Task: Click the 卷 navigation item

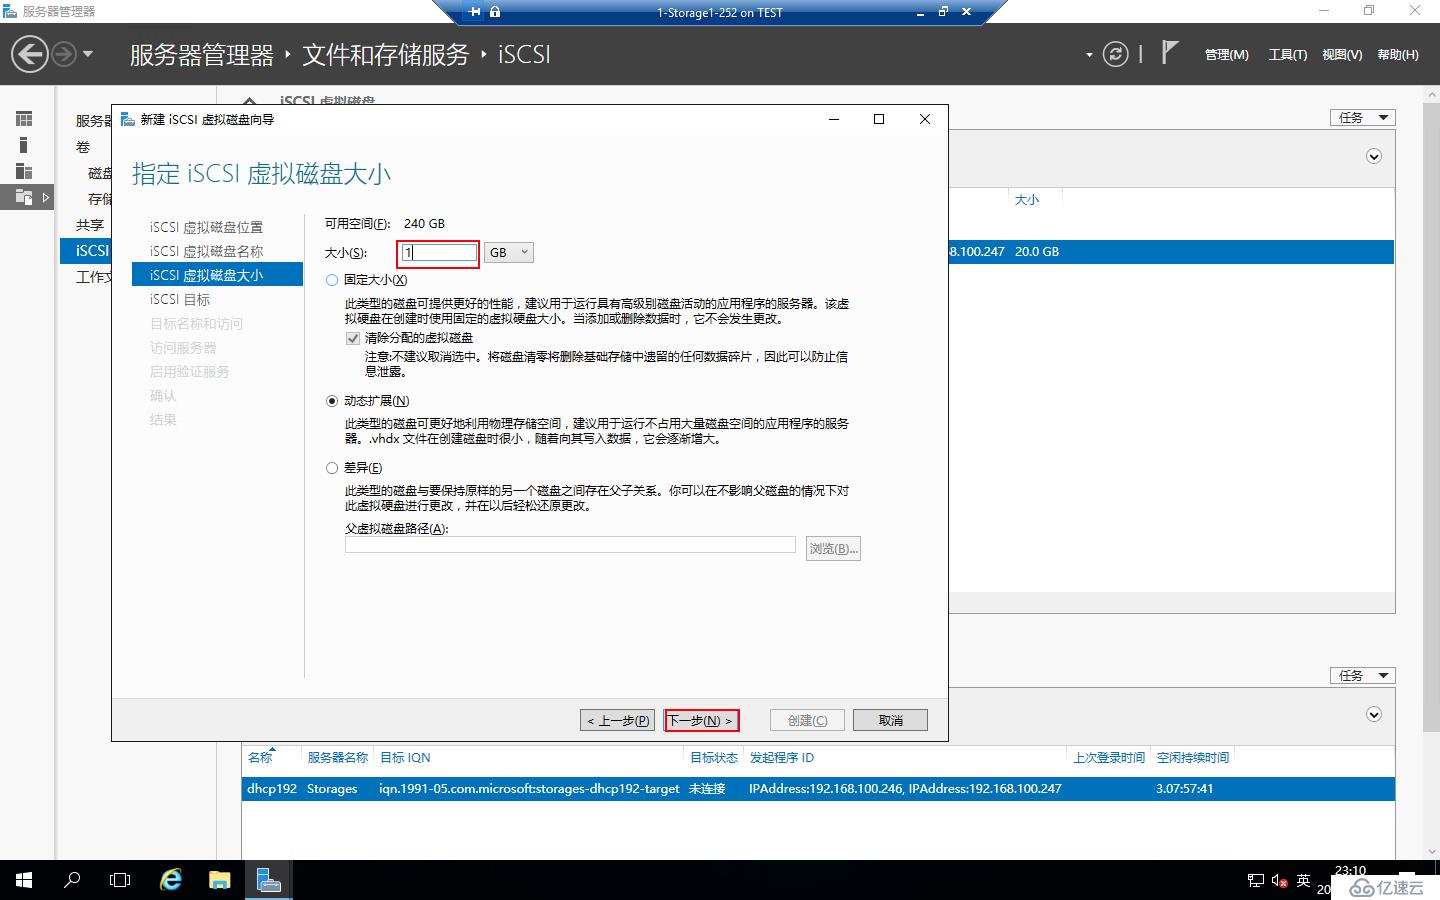Action: (x=83, y=147)
